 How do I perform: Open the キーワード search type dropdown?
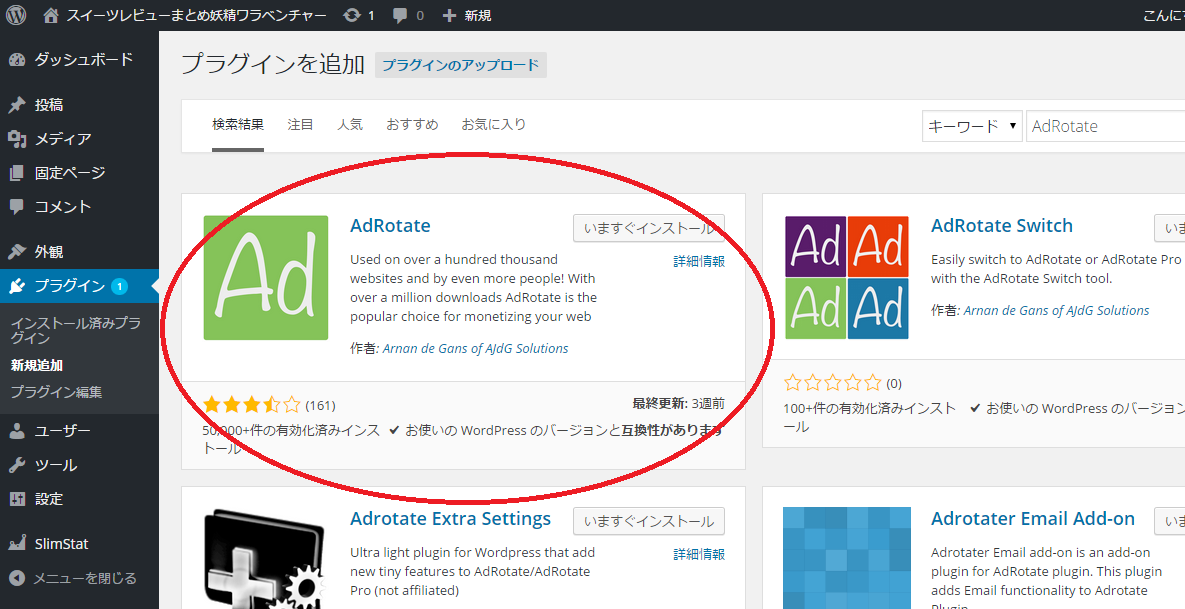pos(973,126)
